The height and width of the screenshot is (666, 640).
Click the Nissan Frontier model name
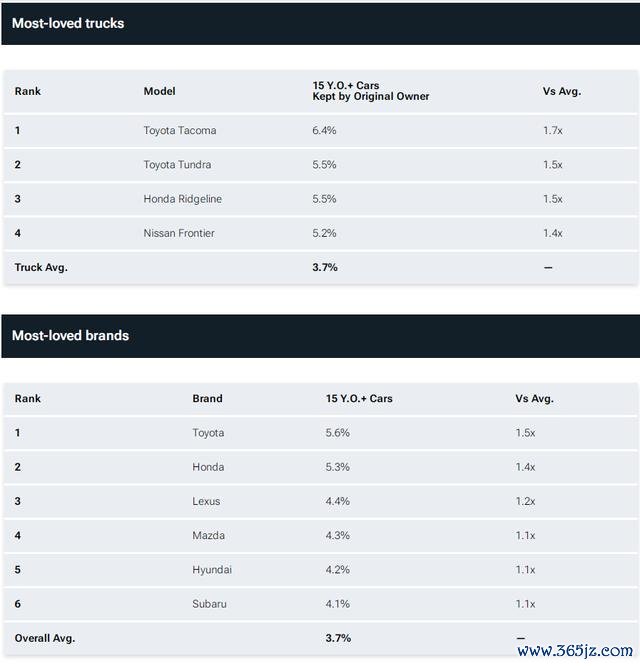pyautogui.click(x=179, y=233)
